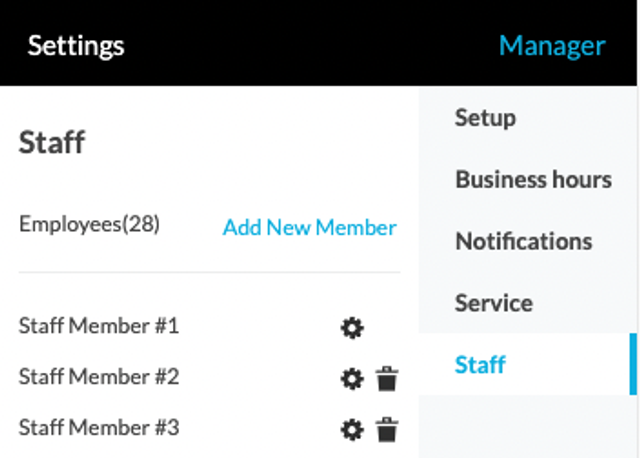Click the Employees(28) count label

tap(89, 224)
